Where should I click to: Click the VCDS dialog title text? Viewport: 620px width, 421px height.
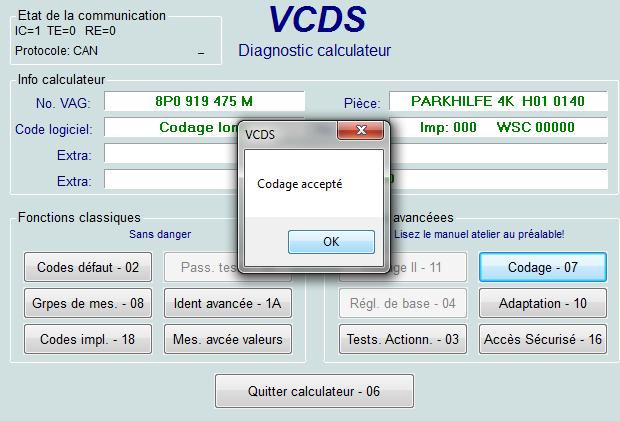(260, 134)
